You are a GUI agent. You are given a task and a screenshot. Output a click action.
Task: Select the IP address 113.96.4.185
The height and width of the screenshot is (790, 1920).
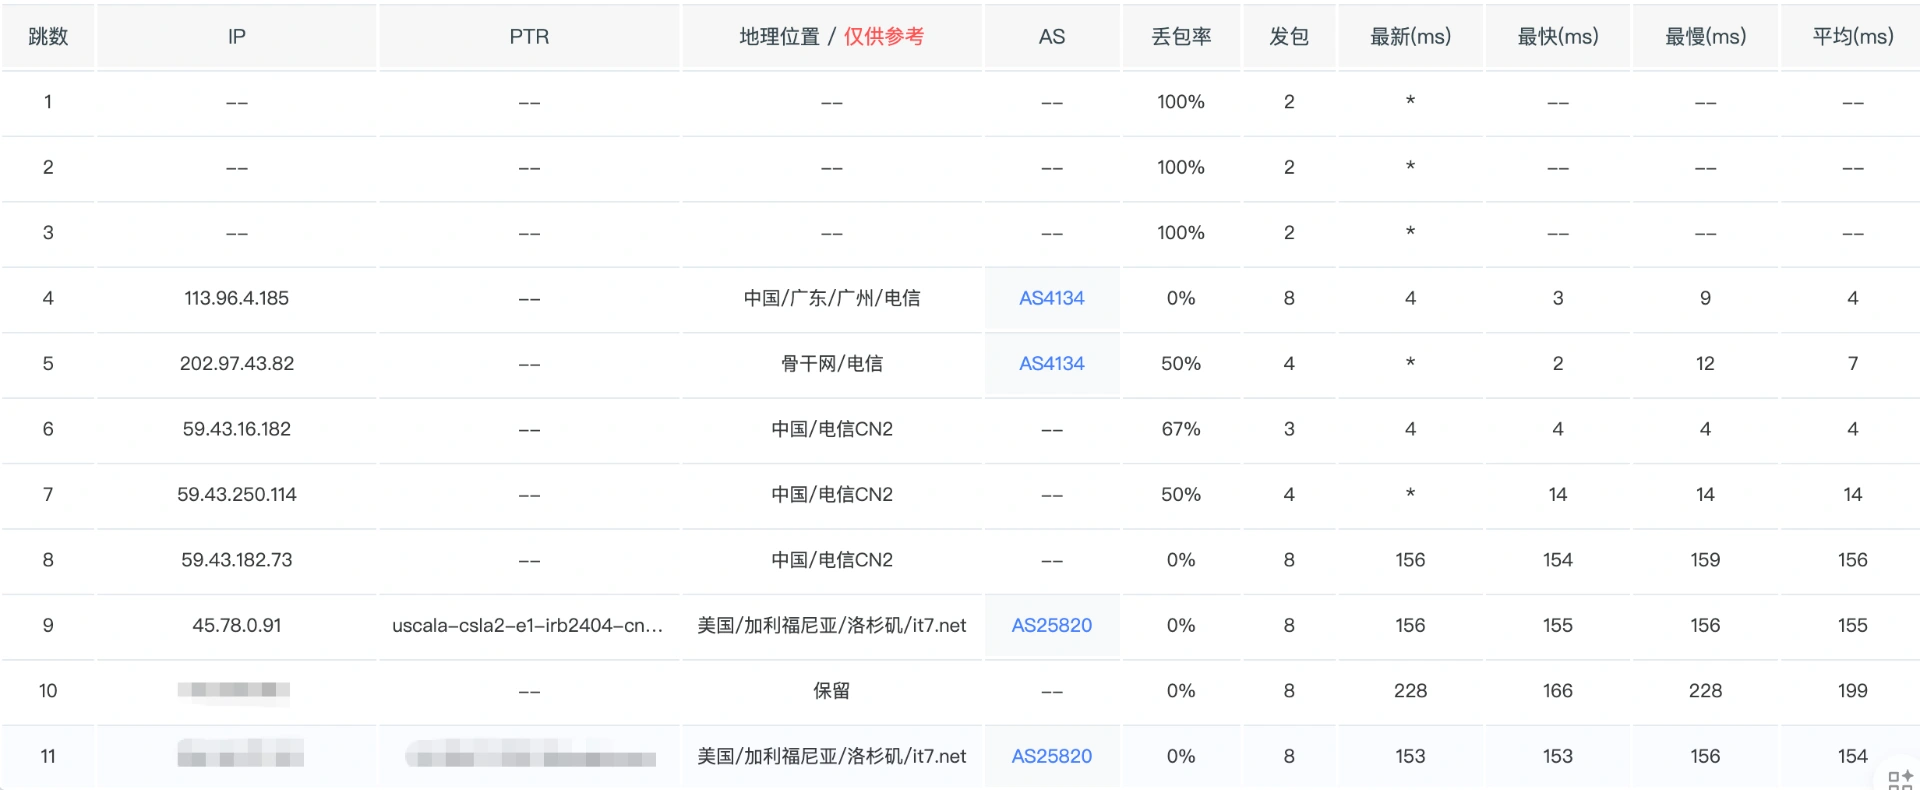tap(237, 298)
